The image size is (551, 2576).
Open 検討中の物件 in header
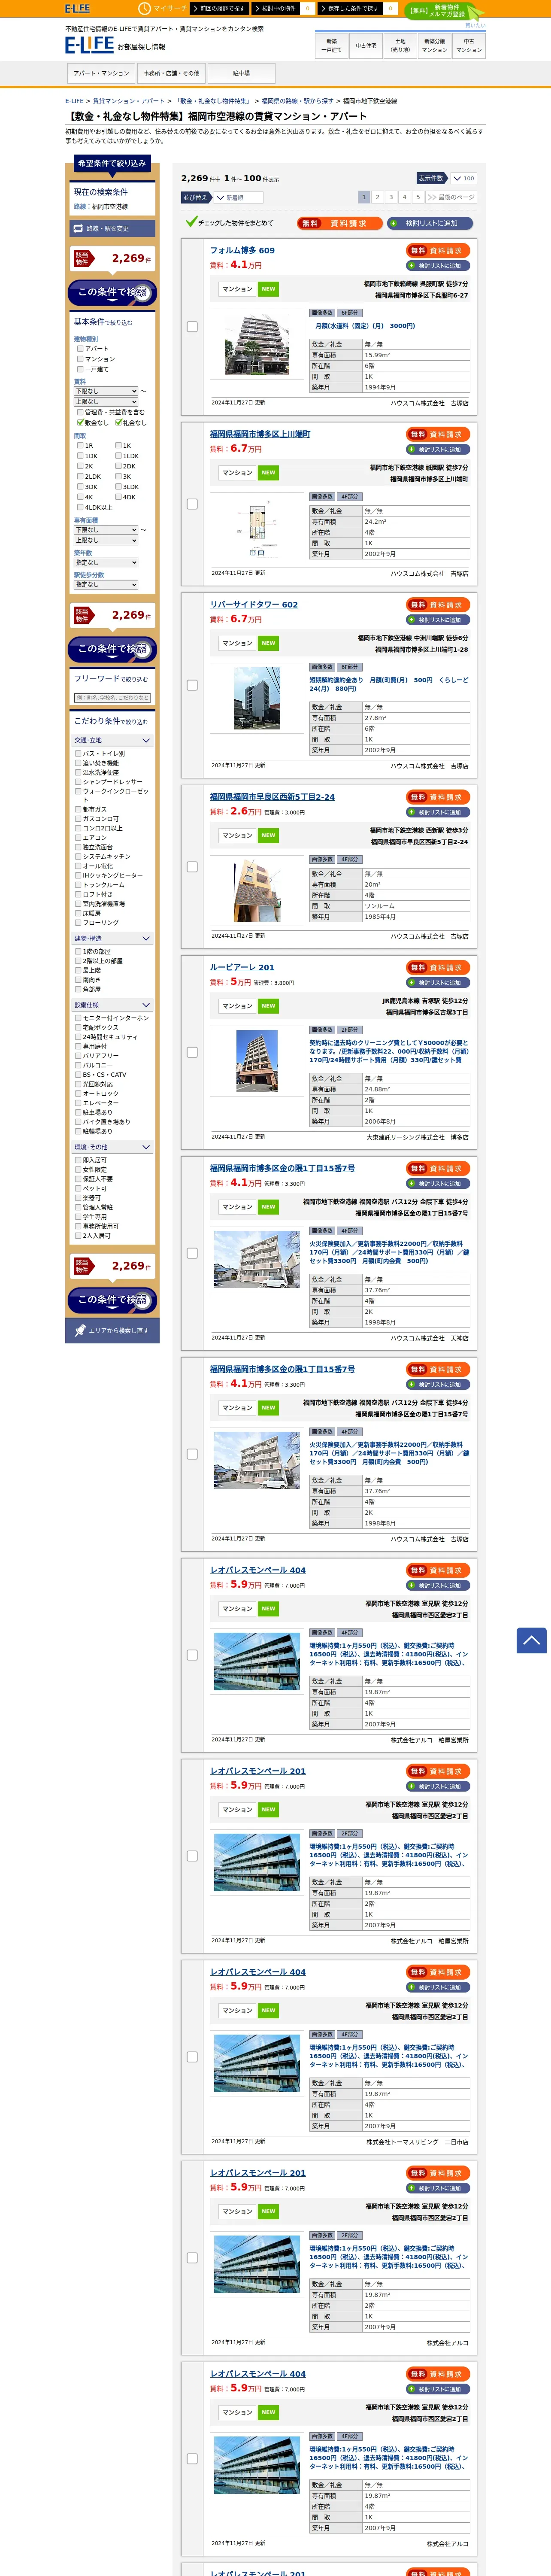[276, 8]
